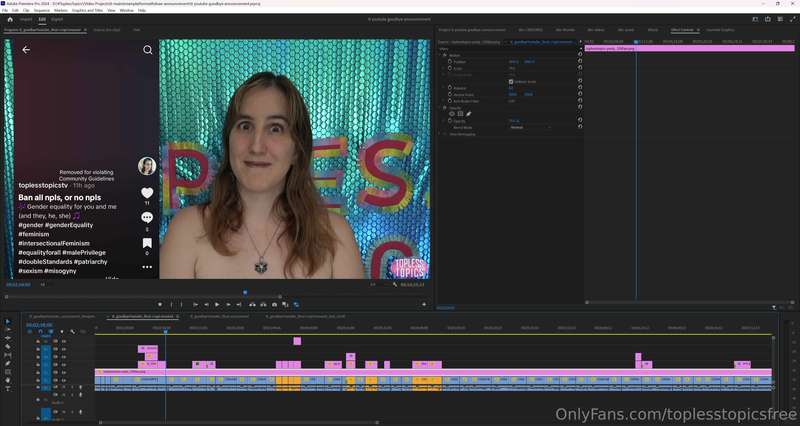Viewport: 800px width, 426px height.
Task: Select the Hand tool
Action: [8, 380]
